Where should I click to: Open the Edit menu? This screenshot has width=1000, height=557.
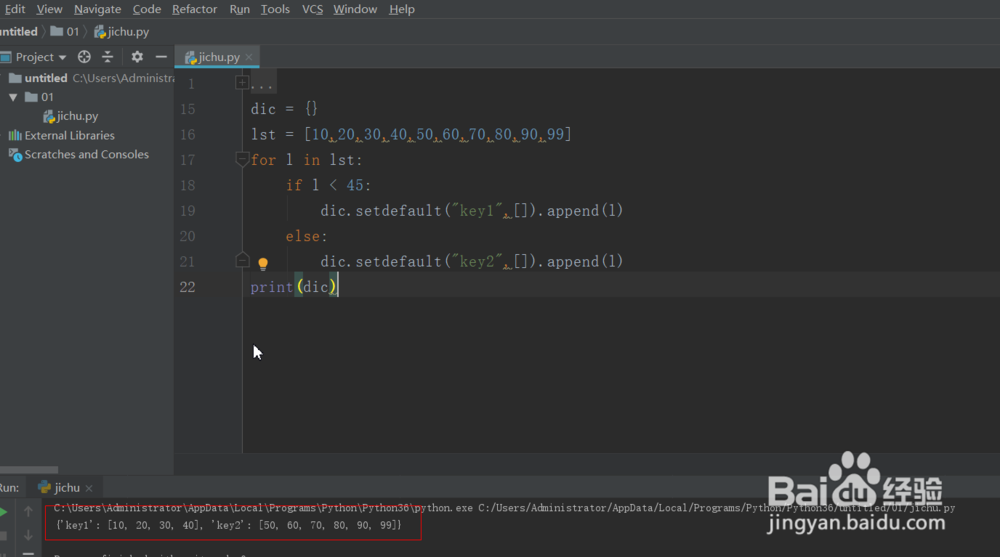click(x=14, y=9)
